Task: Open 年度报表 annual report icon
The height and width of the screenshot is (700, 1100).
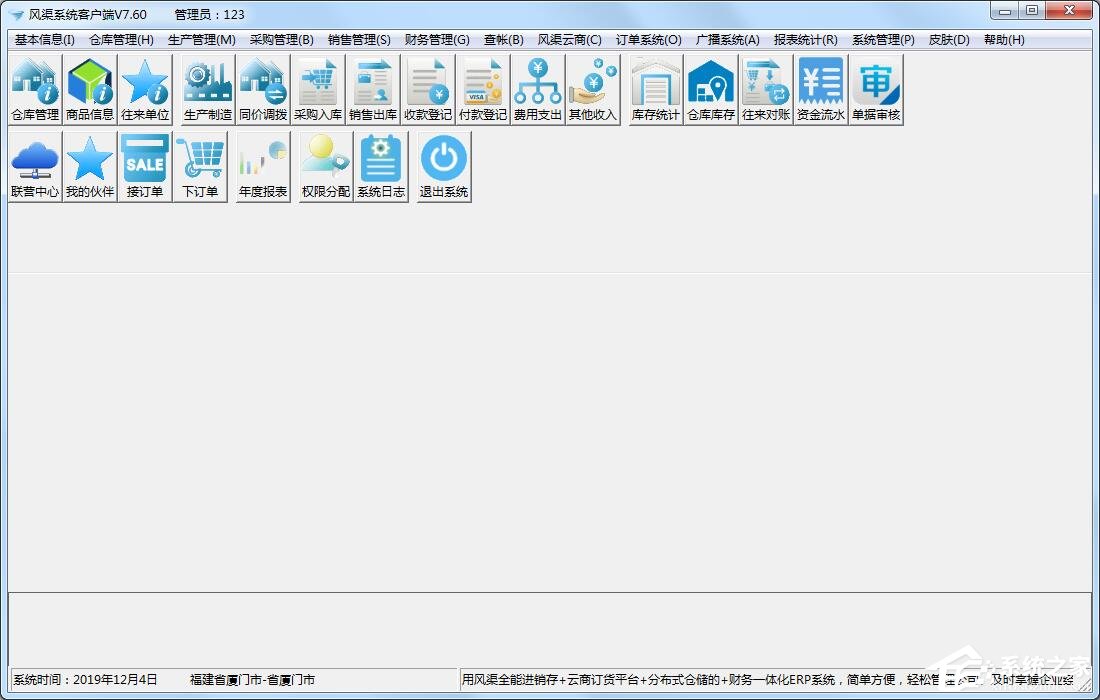Action: point(263,167)
